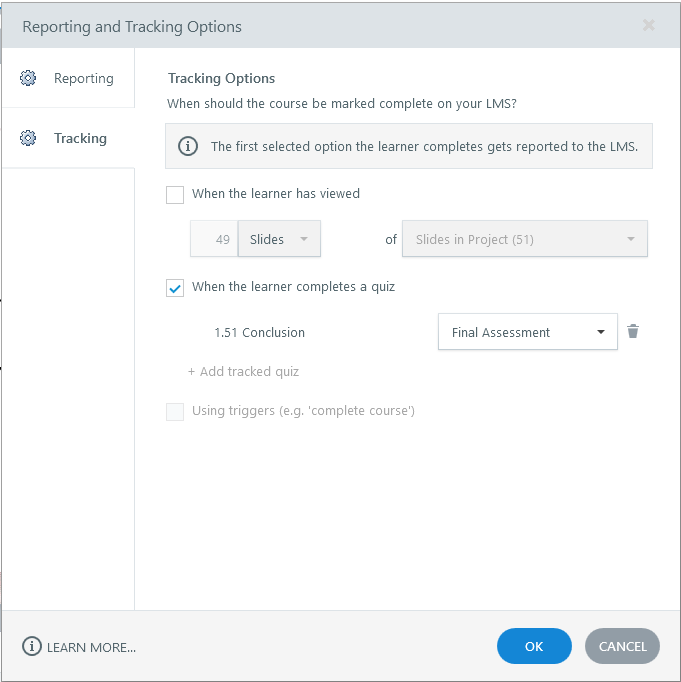Select the '1.51 Conclusion' quiz entry
The height and width of the screenshot is (682, 681).
click(259, 332)
